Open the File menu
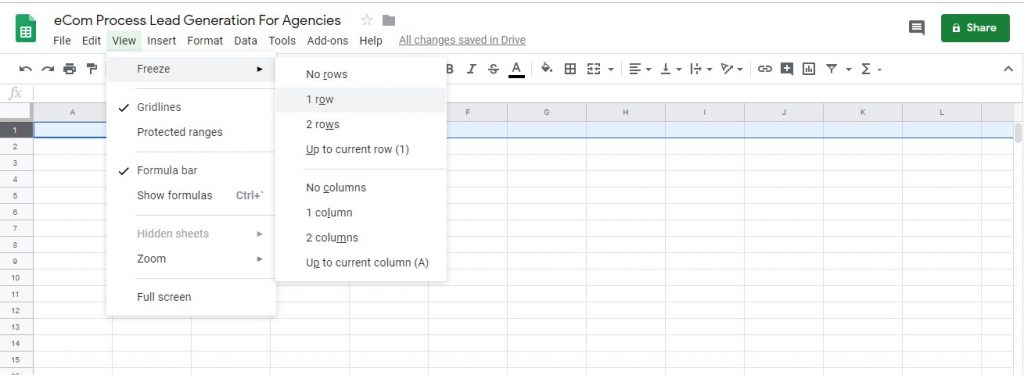1024x375 pixels. 62,41
